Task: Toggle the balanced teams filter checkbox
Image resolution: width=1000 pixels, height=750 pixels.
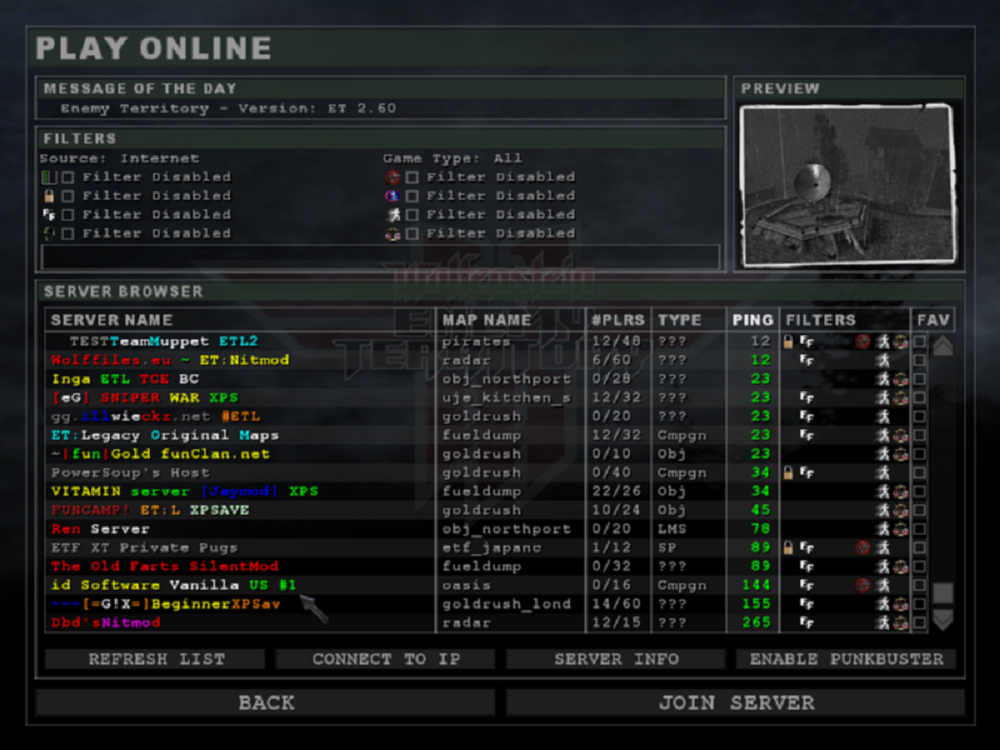Action: point(413,233)
